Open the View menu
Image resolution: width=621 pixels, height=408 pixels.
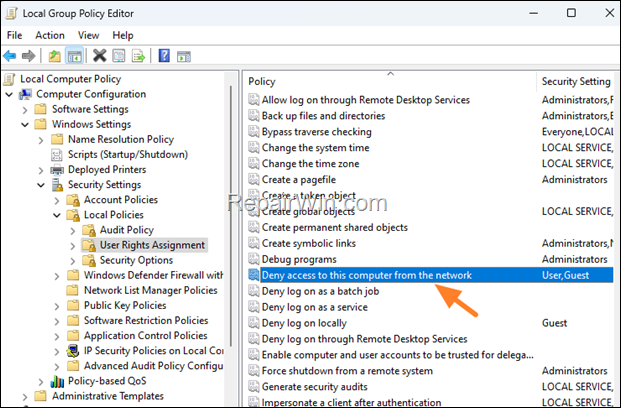point(88,35)
